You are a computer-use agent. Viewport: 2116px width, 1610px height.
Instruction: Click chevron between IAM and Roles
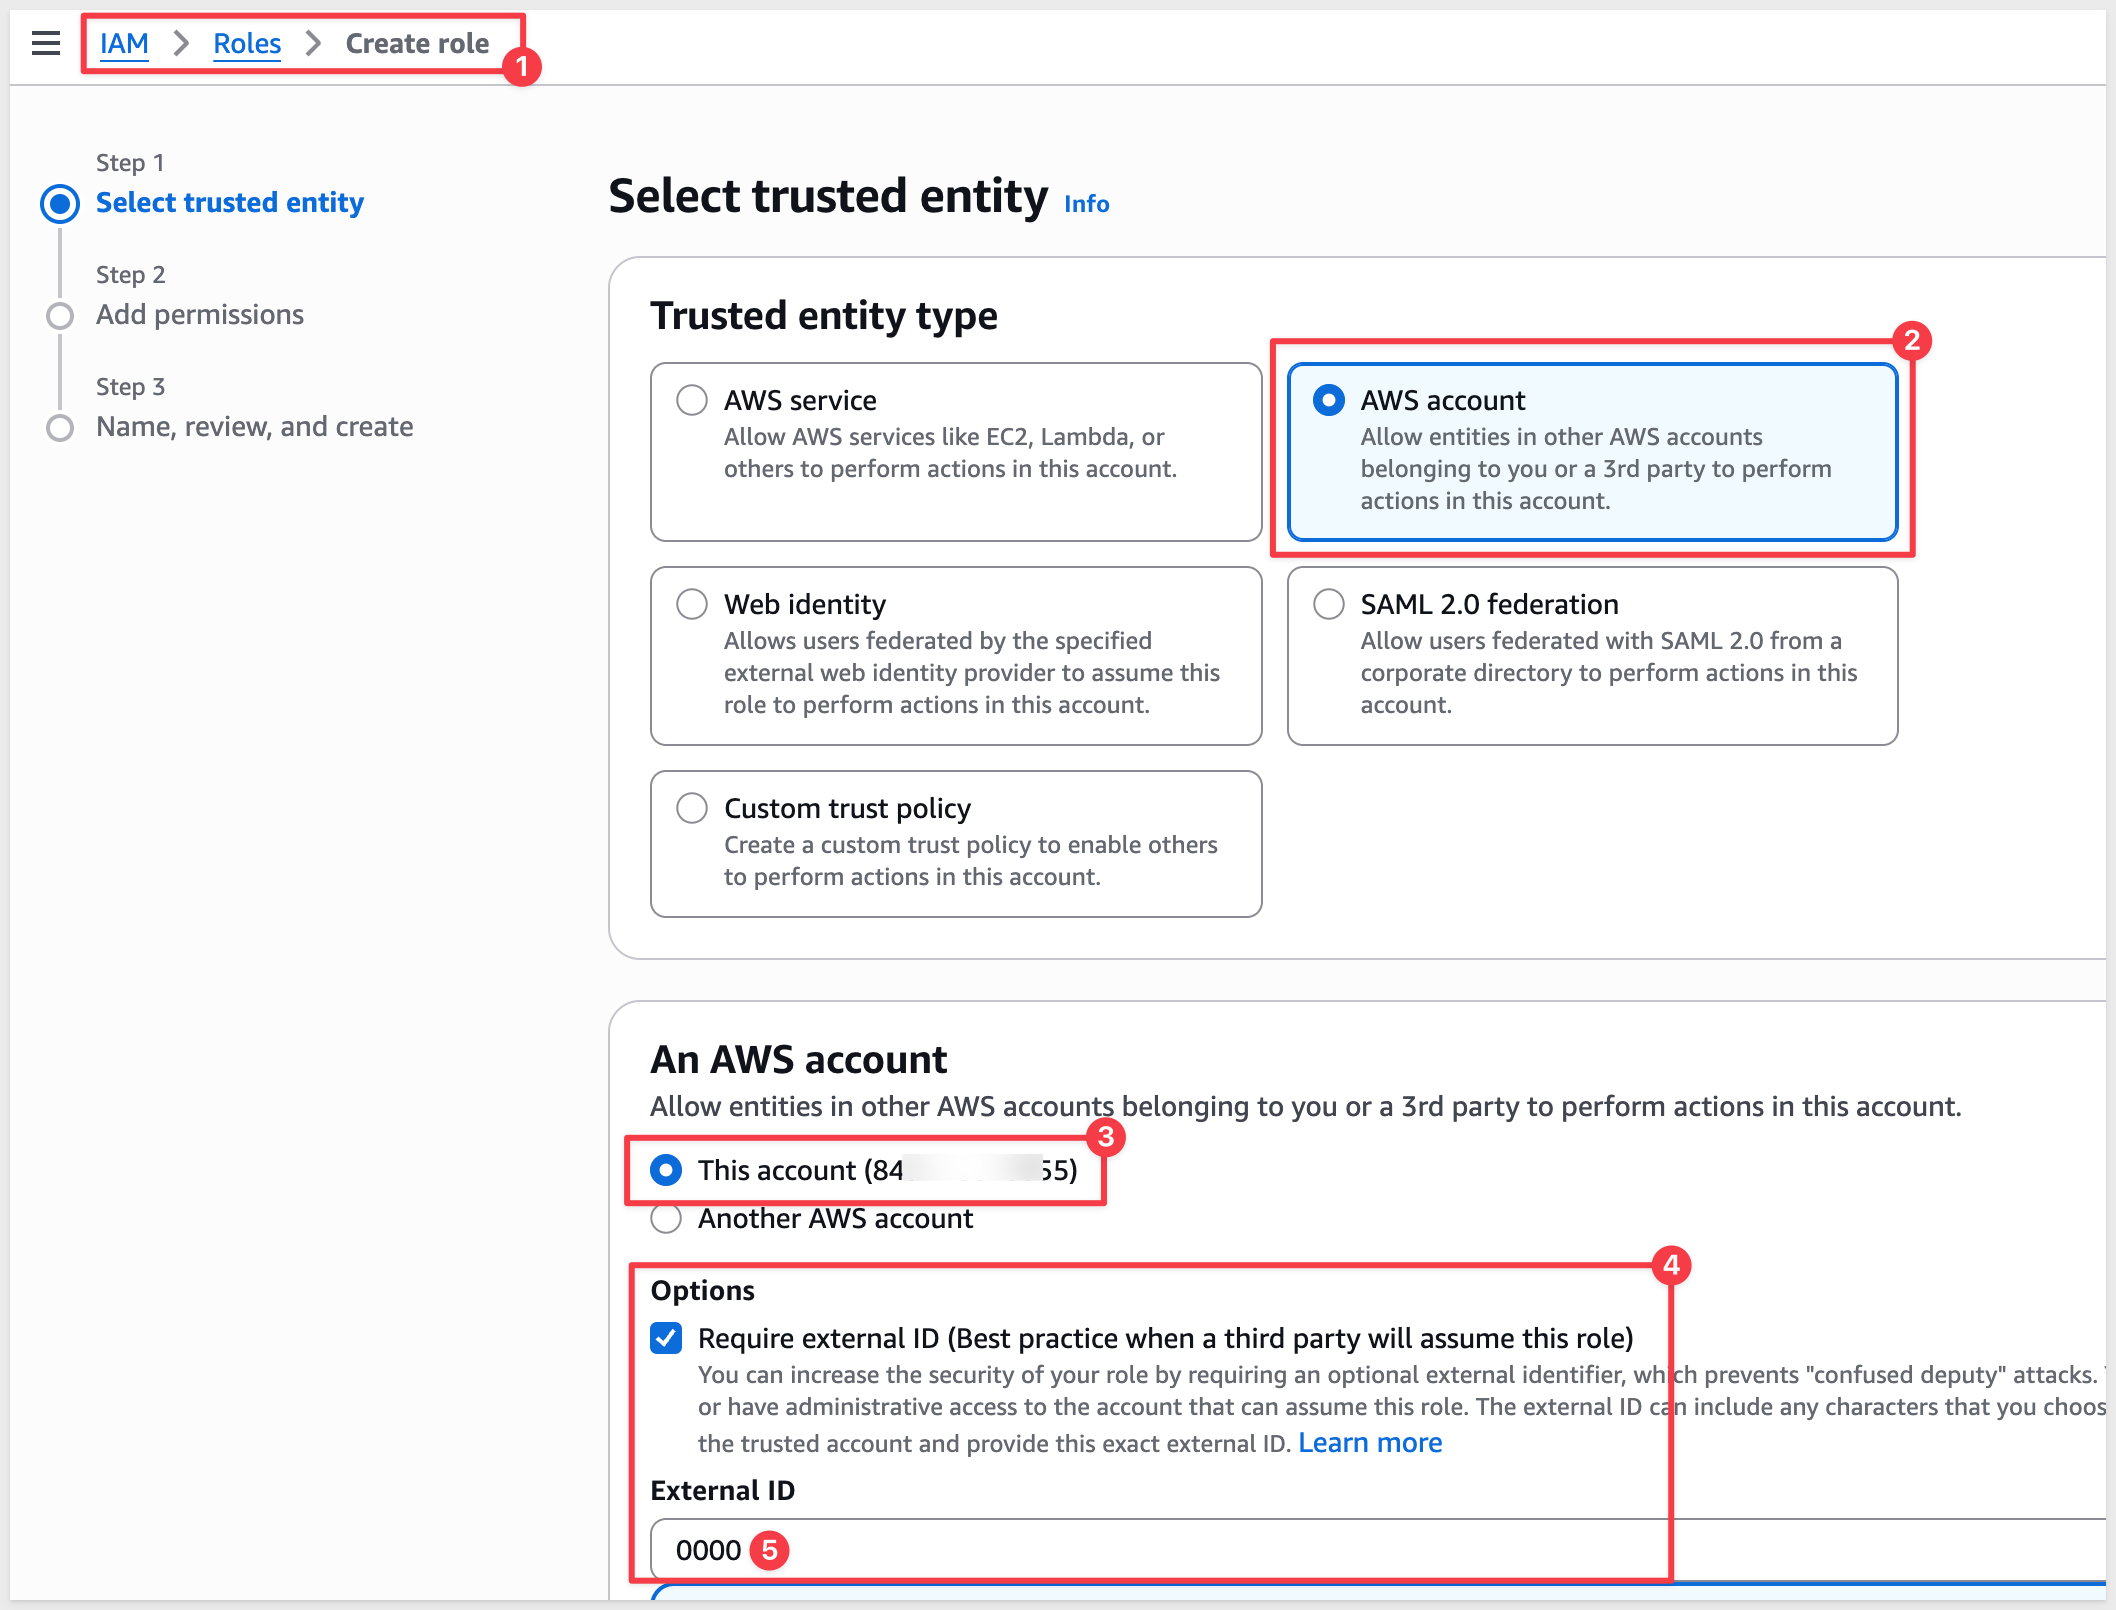coord(181,43)
